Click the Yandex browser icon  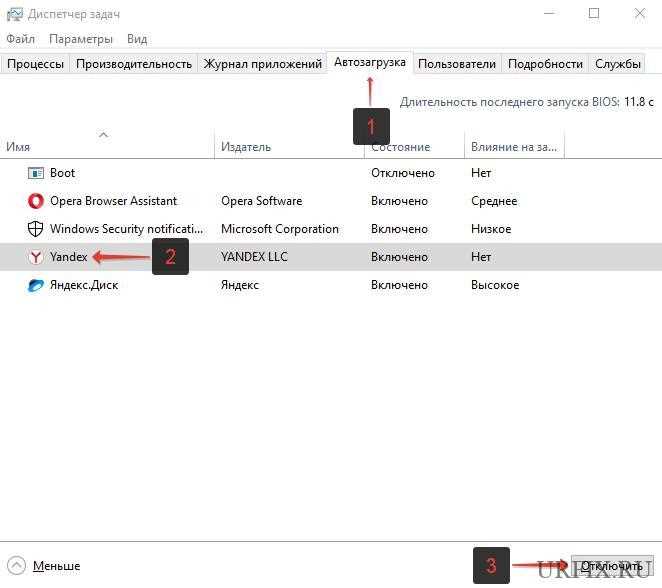[35, 257]
